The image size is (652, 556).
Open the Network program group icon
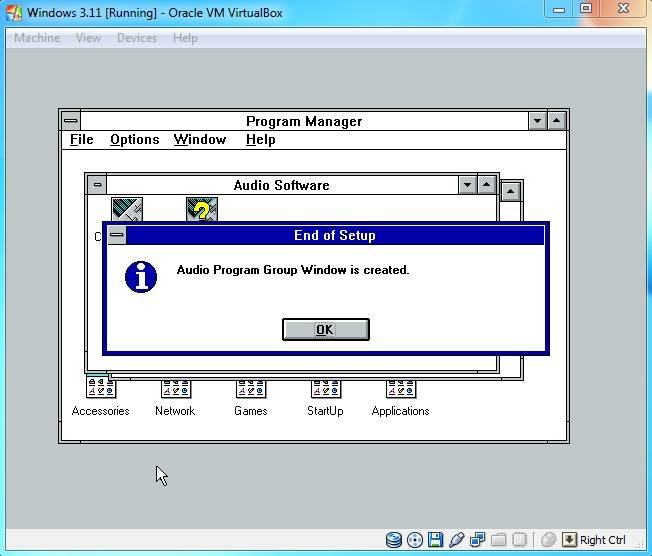click(x=175, y=390)
